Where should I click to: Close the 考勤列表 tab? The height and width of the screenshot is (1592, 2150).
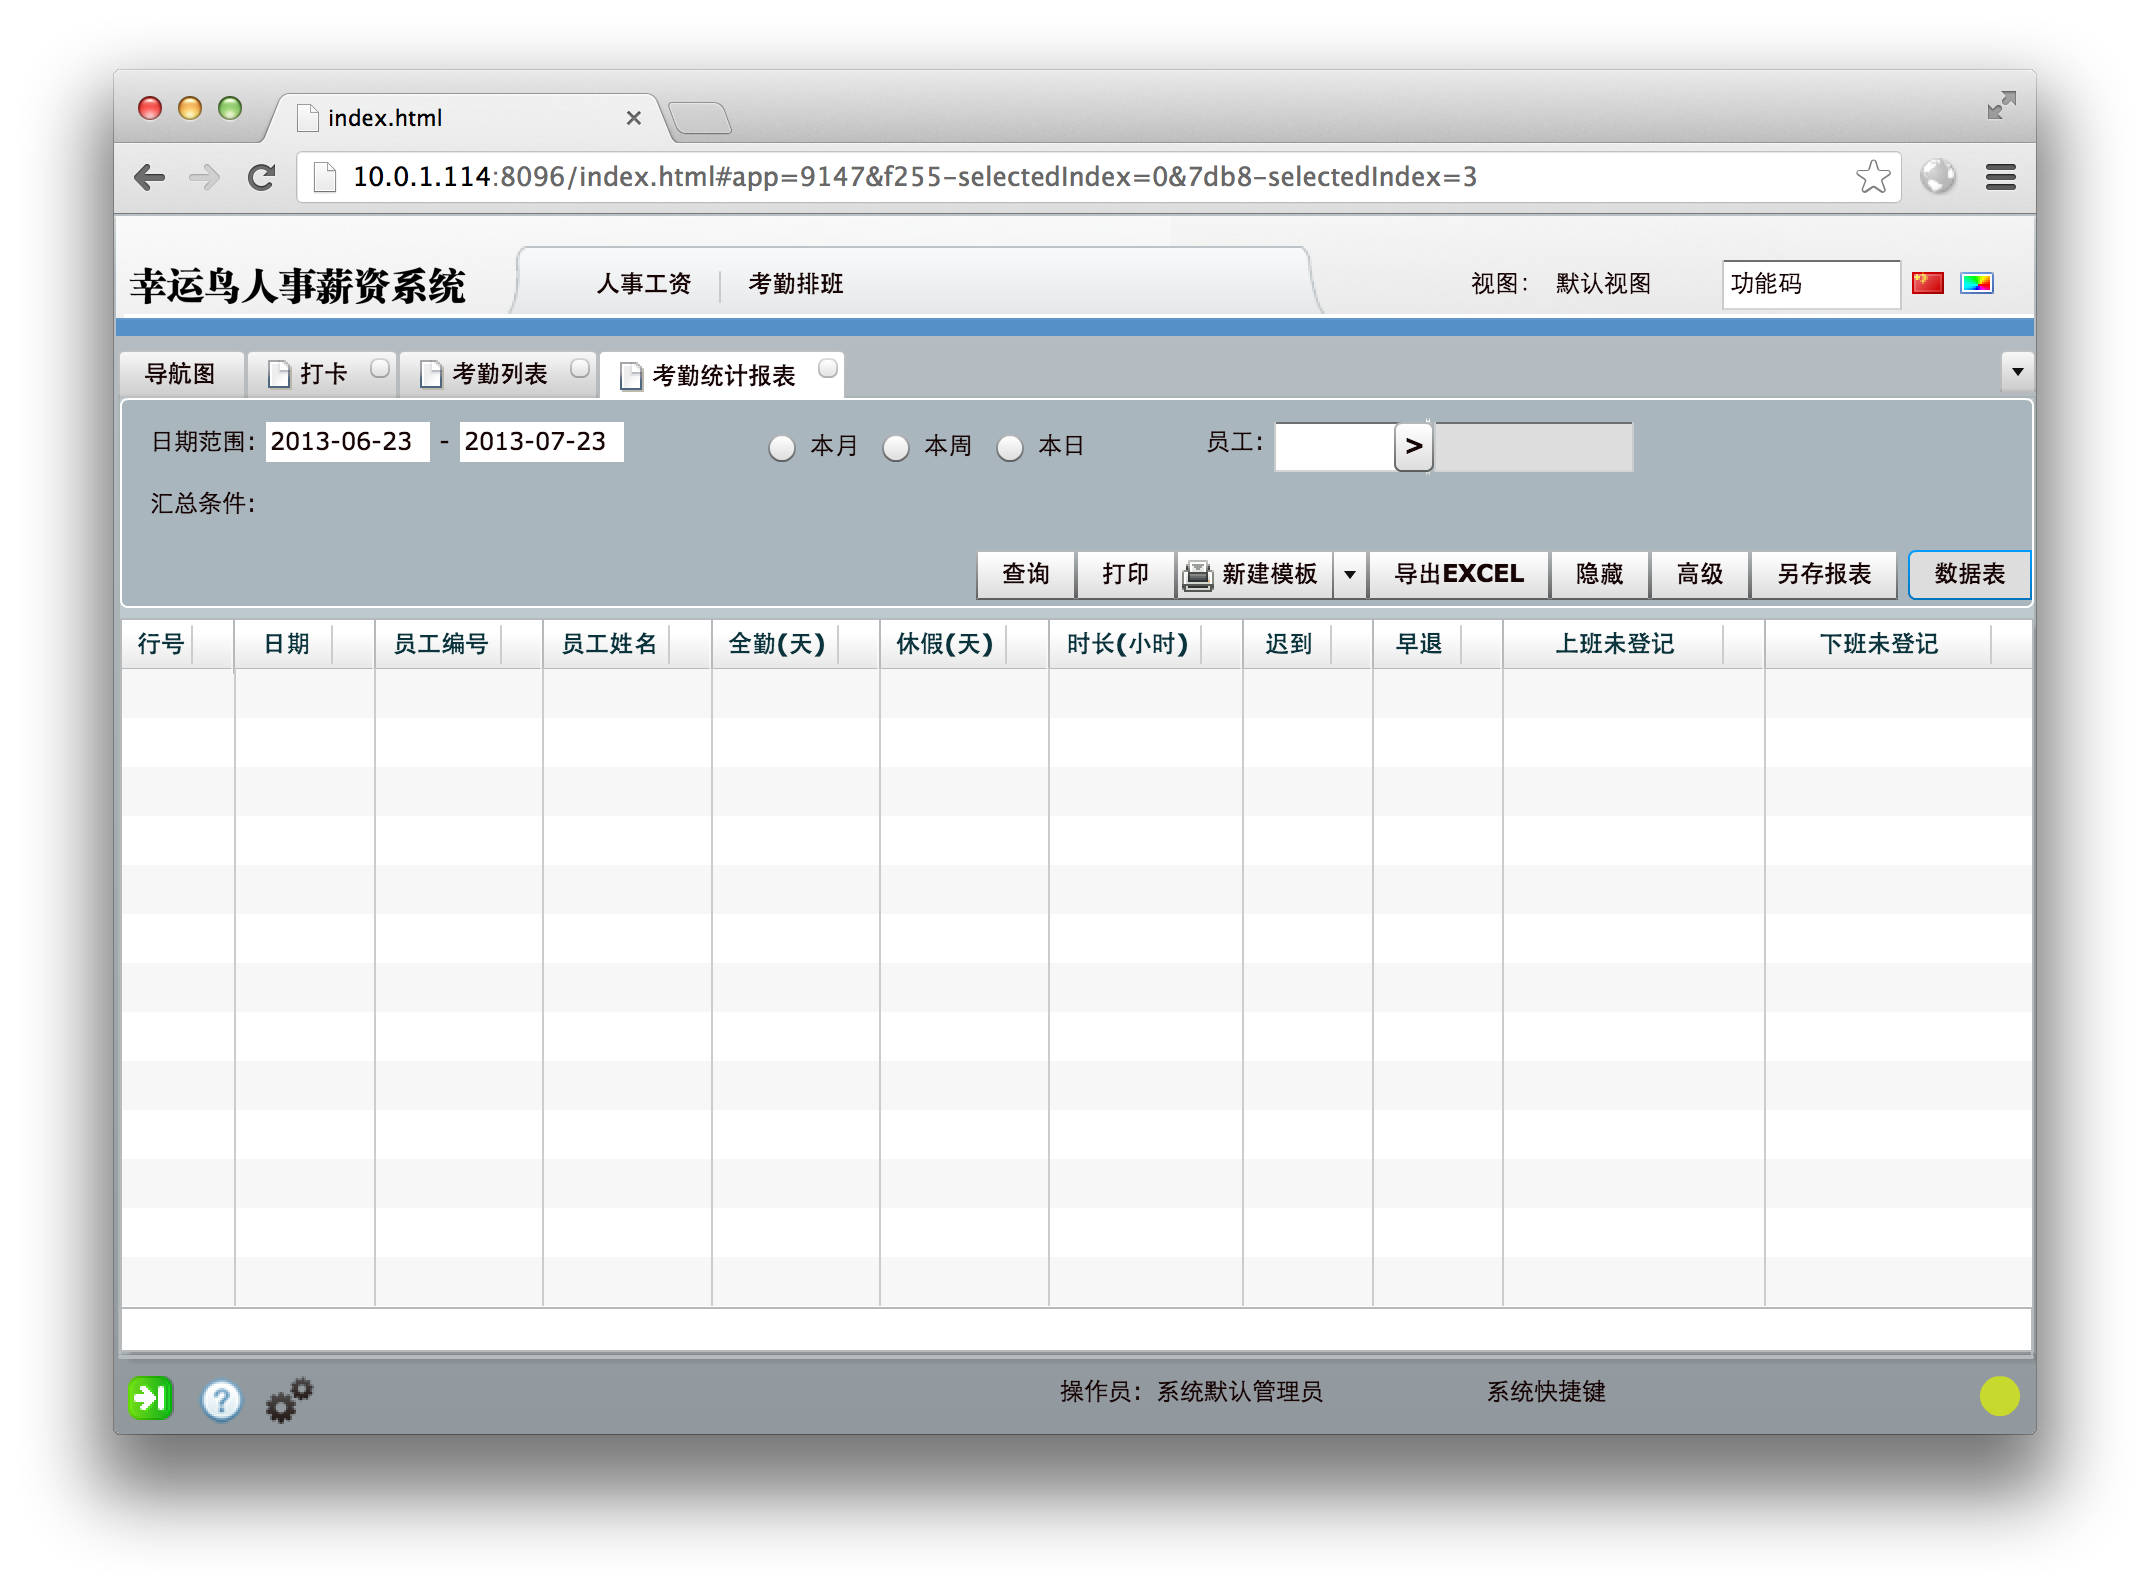point(579,368)
